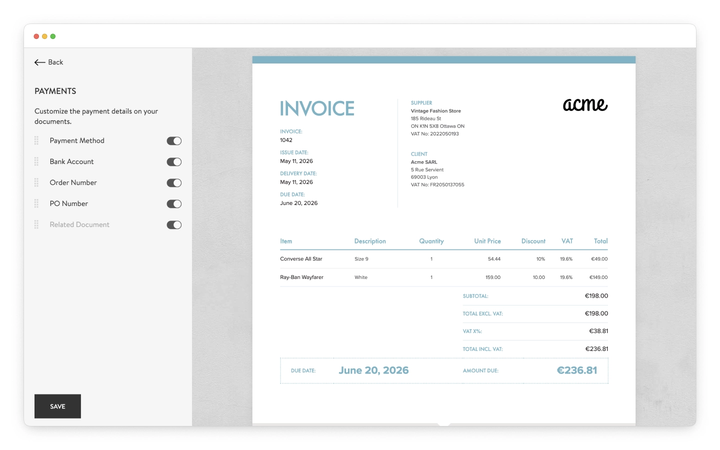The height and width of the screenshot is (450, 720).
Task: Select the Bank Account label
Action: click(x=72, y=162)
